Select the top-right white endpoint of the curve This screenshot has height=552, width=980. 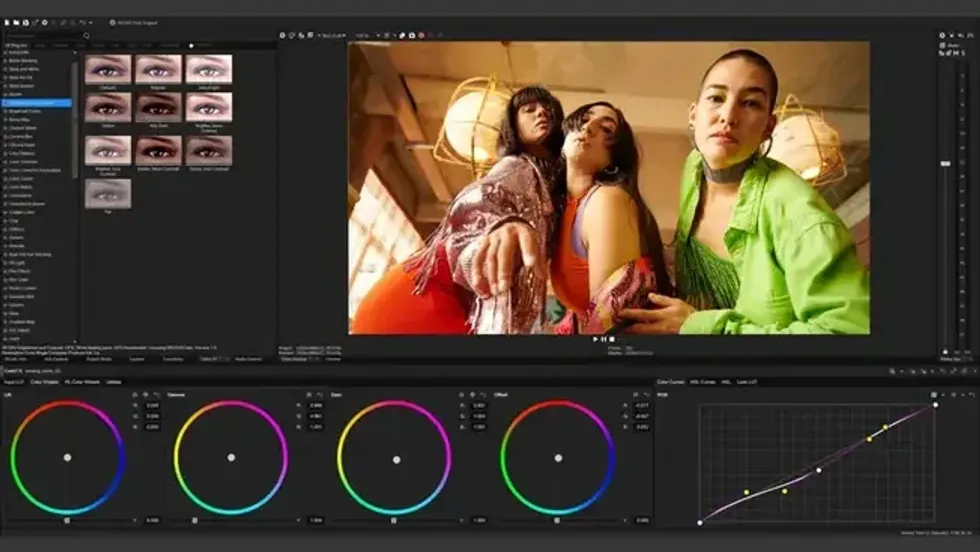click(936, 405)
